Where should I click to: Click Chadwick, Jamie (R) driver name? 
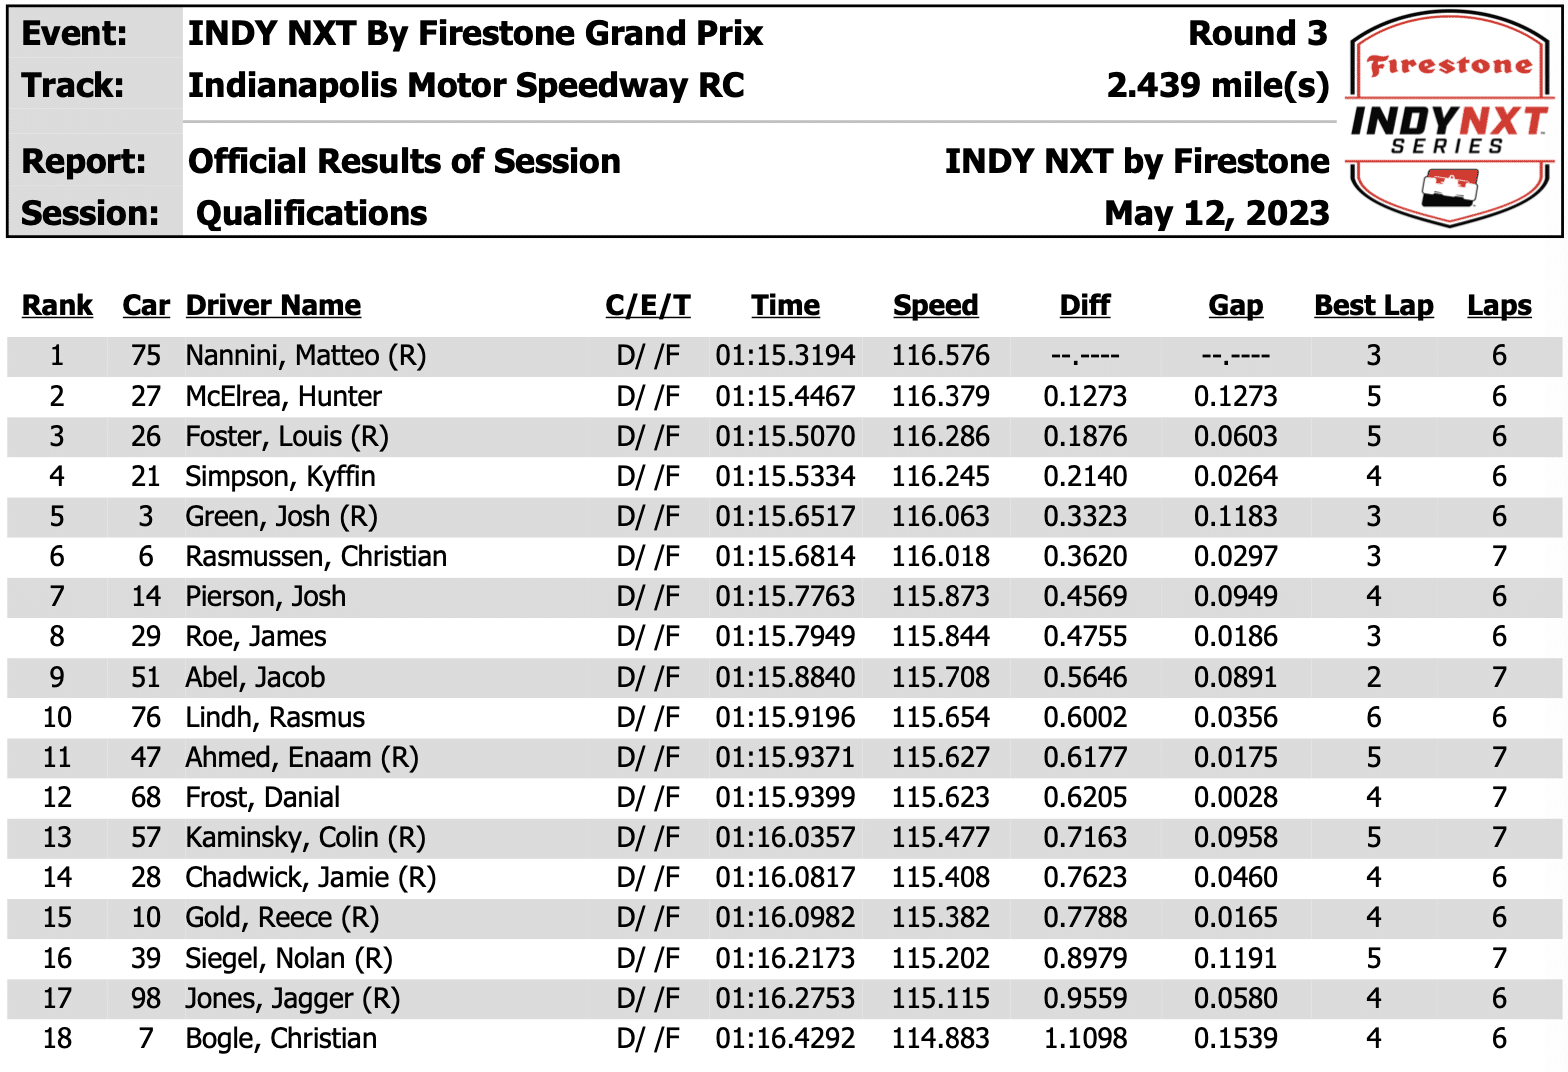click(x=311, y=877)
